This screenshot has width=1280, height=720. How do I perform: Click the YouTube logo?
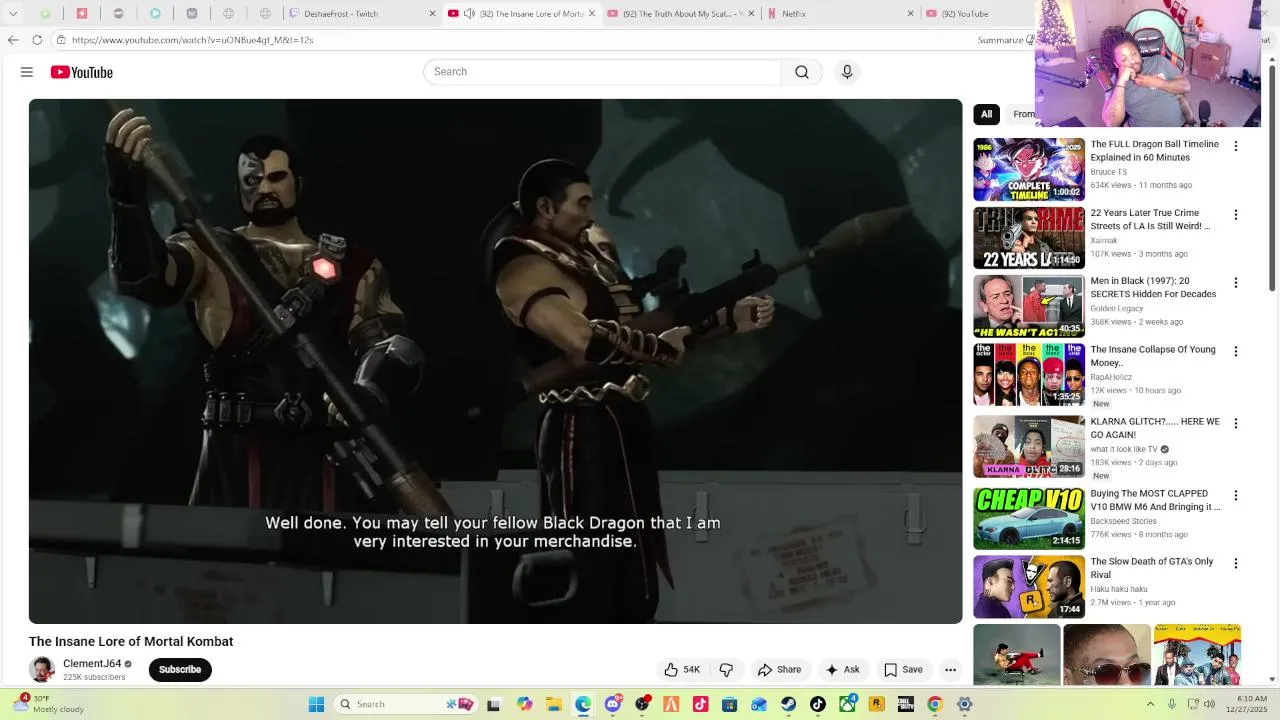pyautogui.click(x=82, y=72)
